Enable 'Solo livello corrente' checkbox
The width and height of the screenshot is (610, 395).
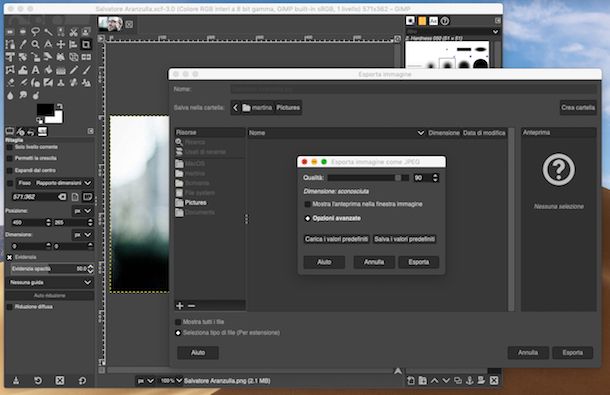pos(10,147)
